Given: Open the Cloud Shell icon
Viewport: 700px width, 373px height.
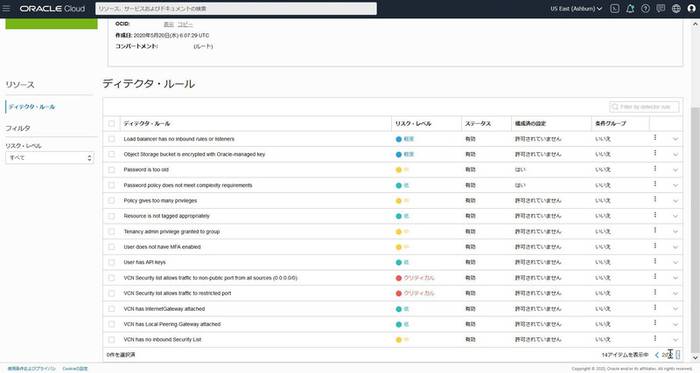Looking at the screenshot, I should 615,8.
